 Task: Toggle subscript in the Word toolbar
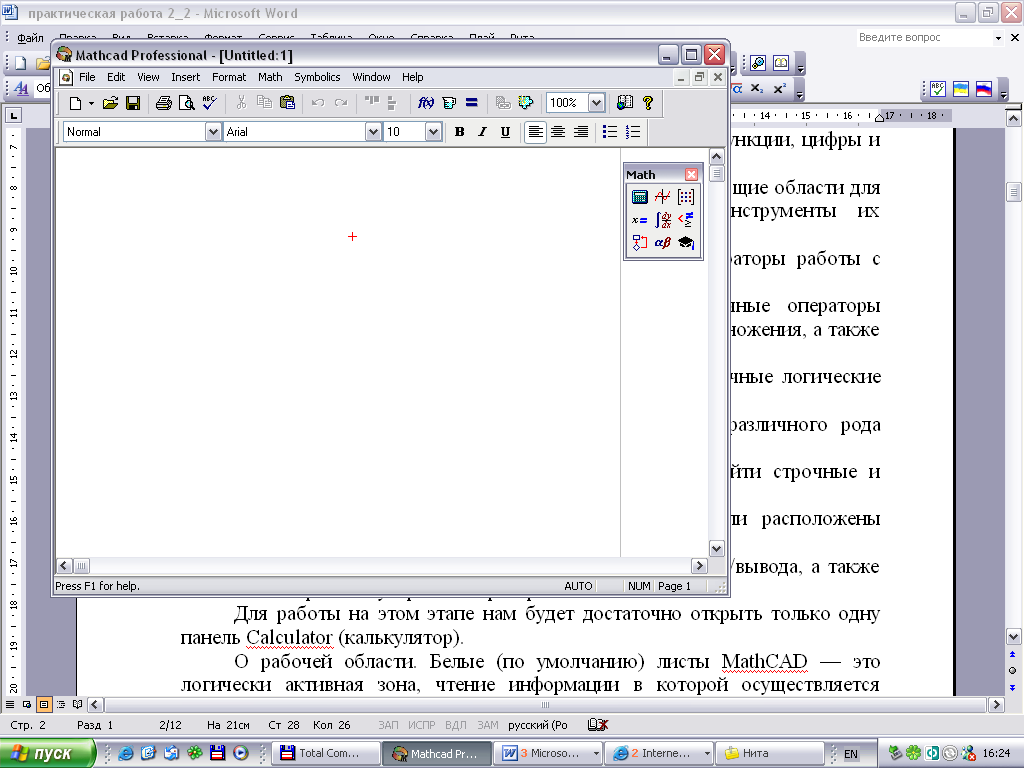(x=756, y=89)
